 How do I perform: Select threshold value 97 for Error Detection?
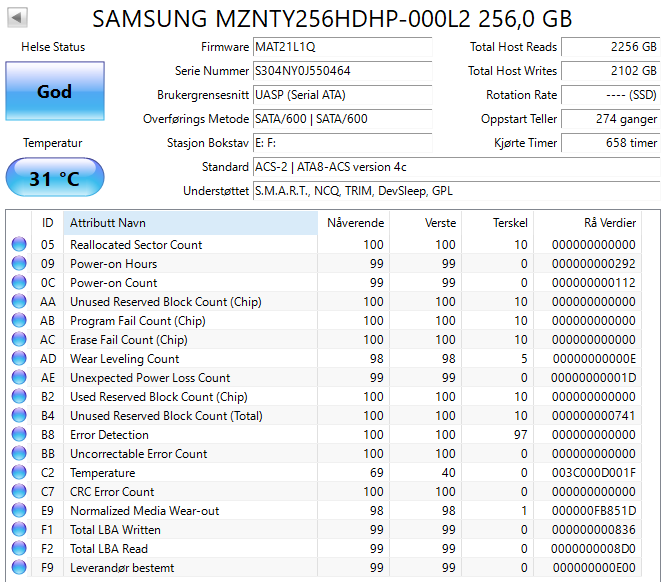pyautogui.click(x=520, y=435)
